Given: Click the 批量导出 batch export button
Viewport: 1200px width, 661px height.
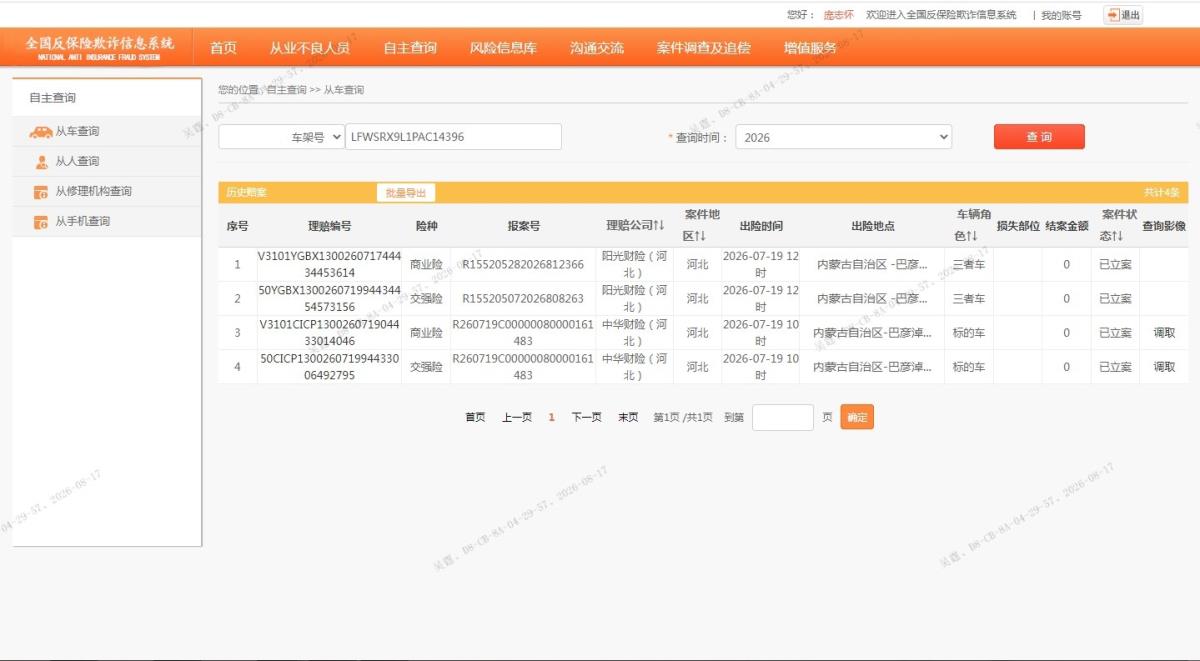Looking at the screenshot, I should pos(405,193).
